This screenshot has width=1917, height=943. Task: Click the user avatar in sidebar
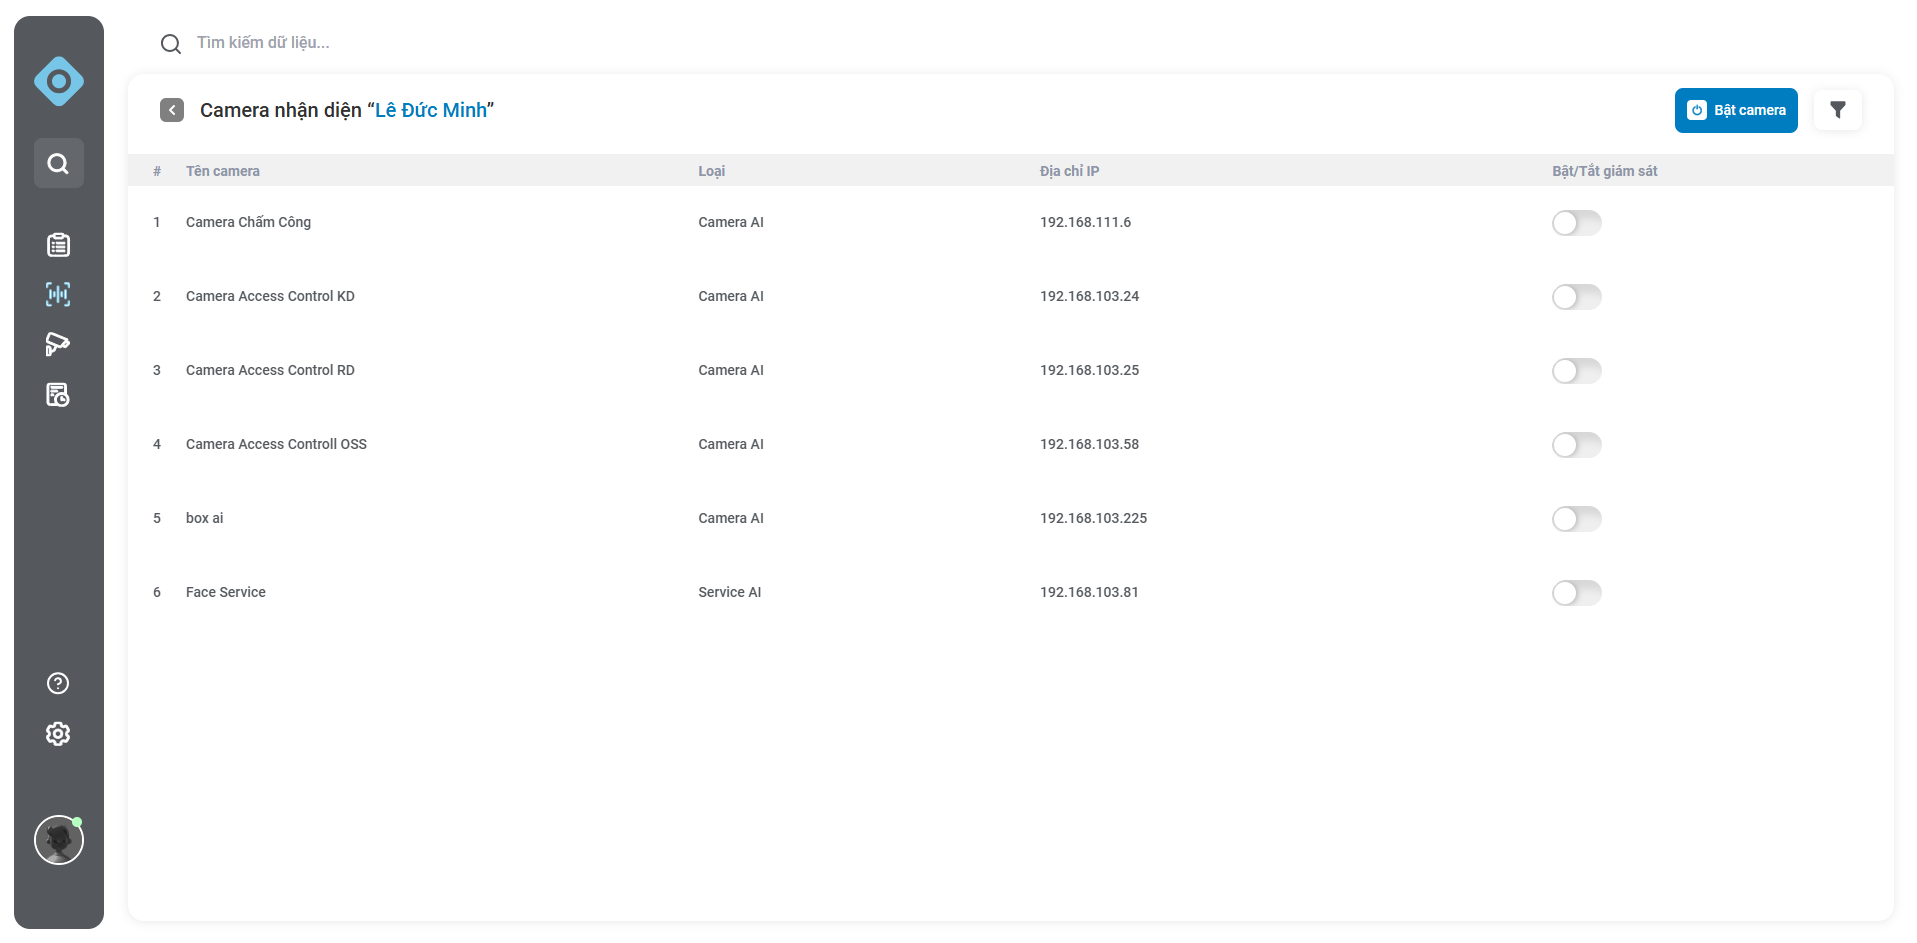(59, 840)
